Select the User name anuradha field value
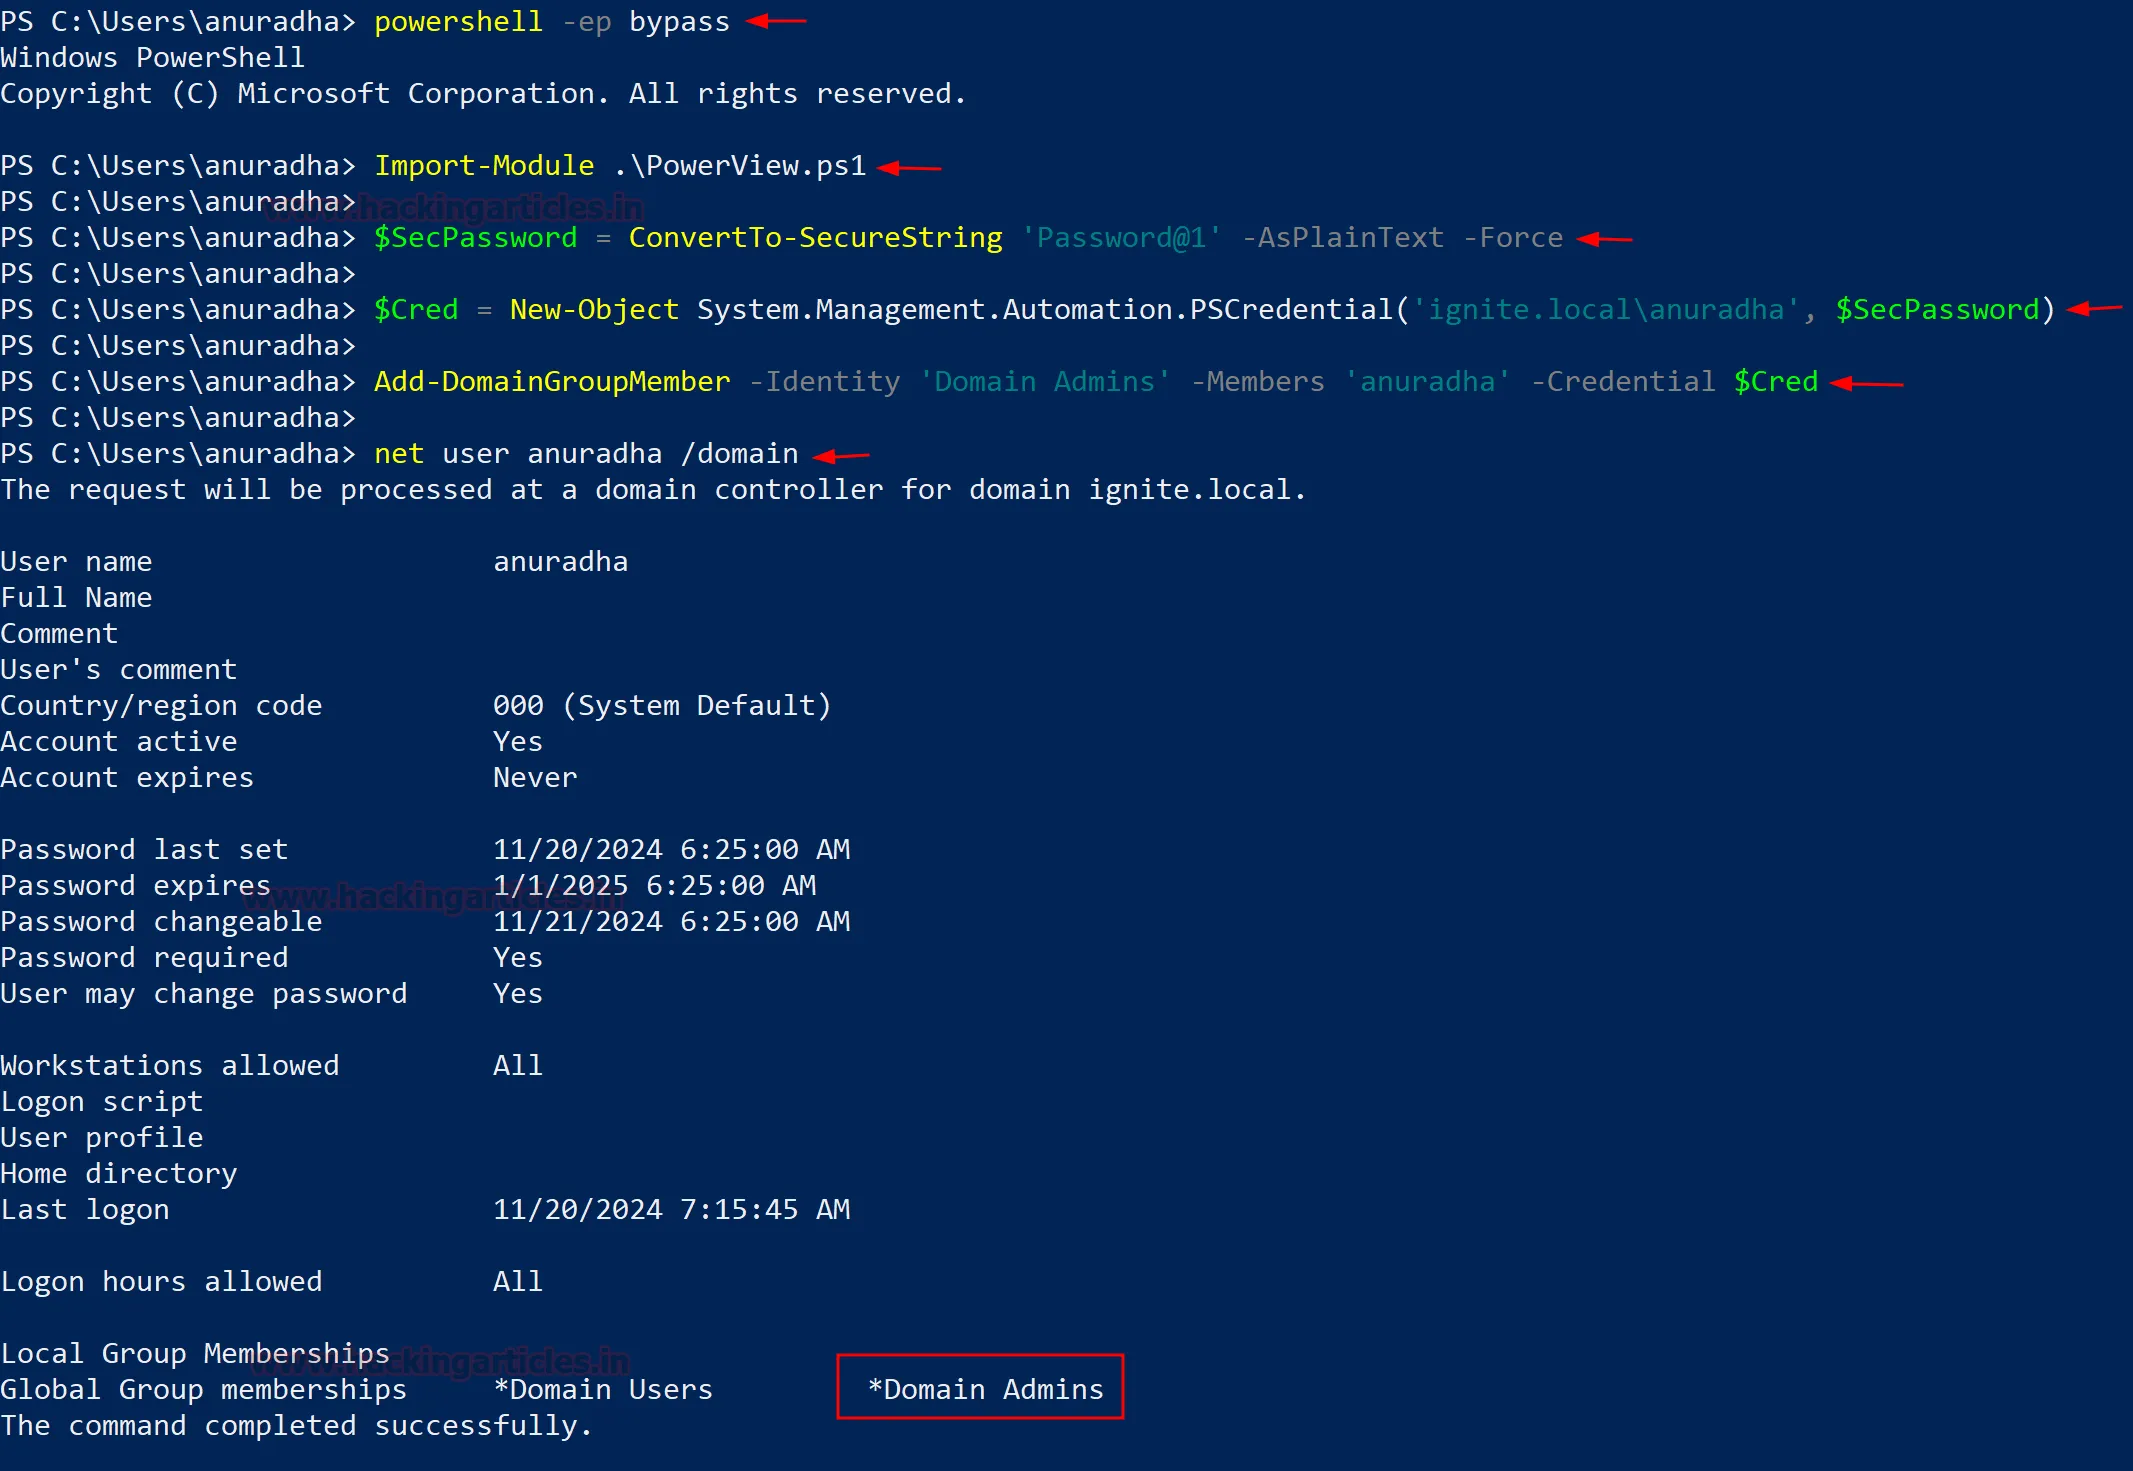This screenshot has height=1471, width=2133. pos(560,560)
